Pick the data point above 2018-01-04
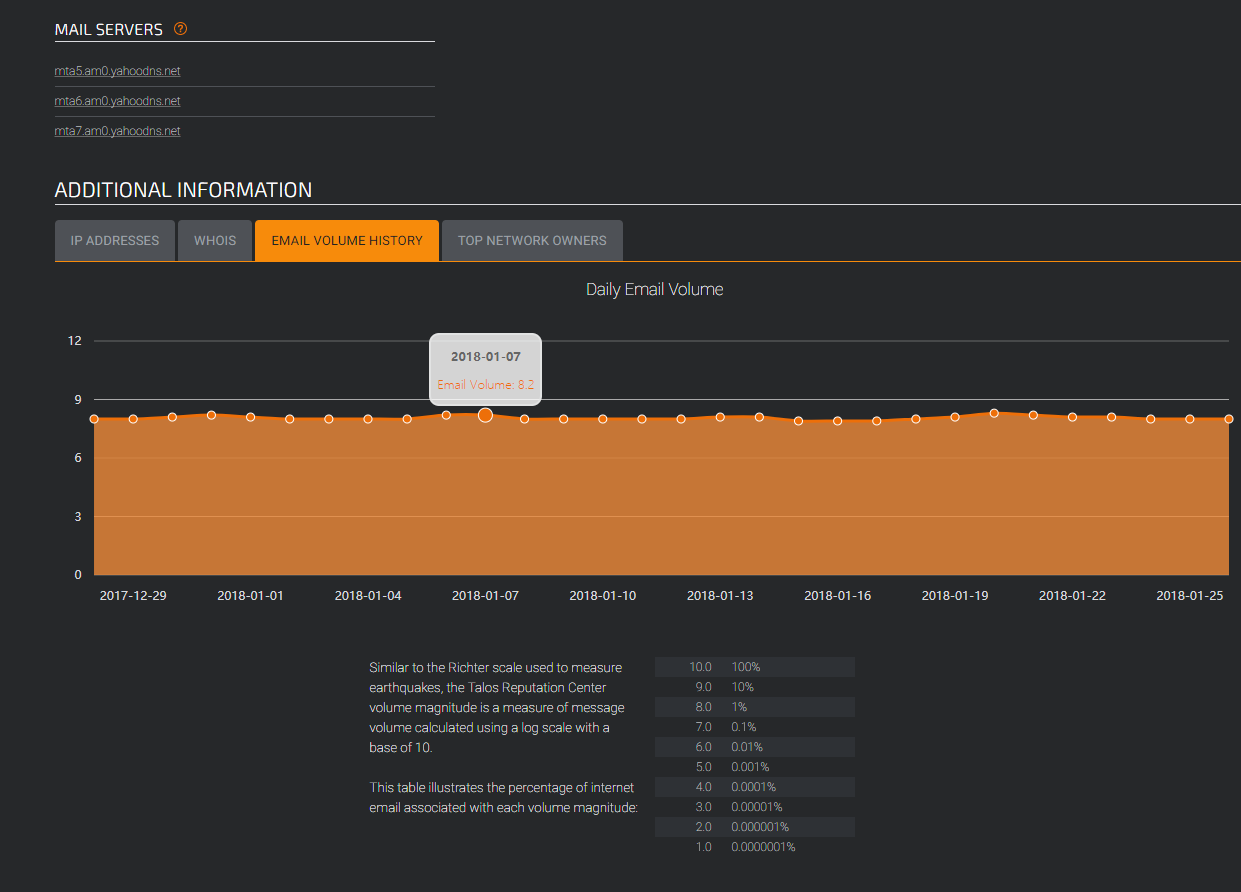Viewport: 1241px width, 892px height. point(368,419)
